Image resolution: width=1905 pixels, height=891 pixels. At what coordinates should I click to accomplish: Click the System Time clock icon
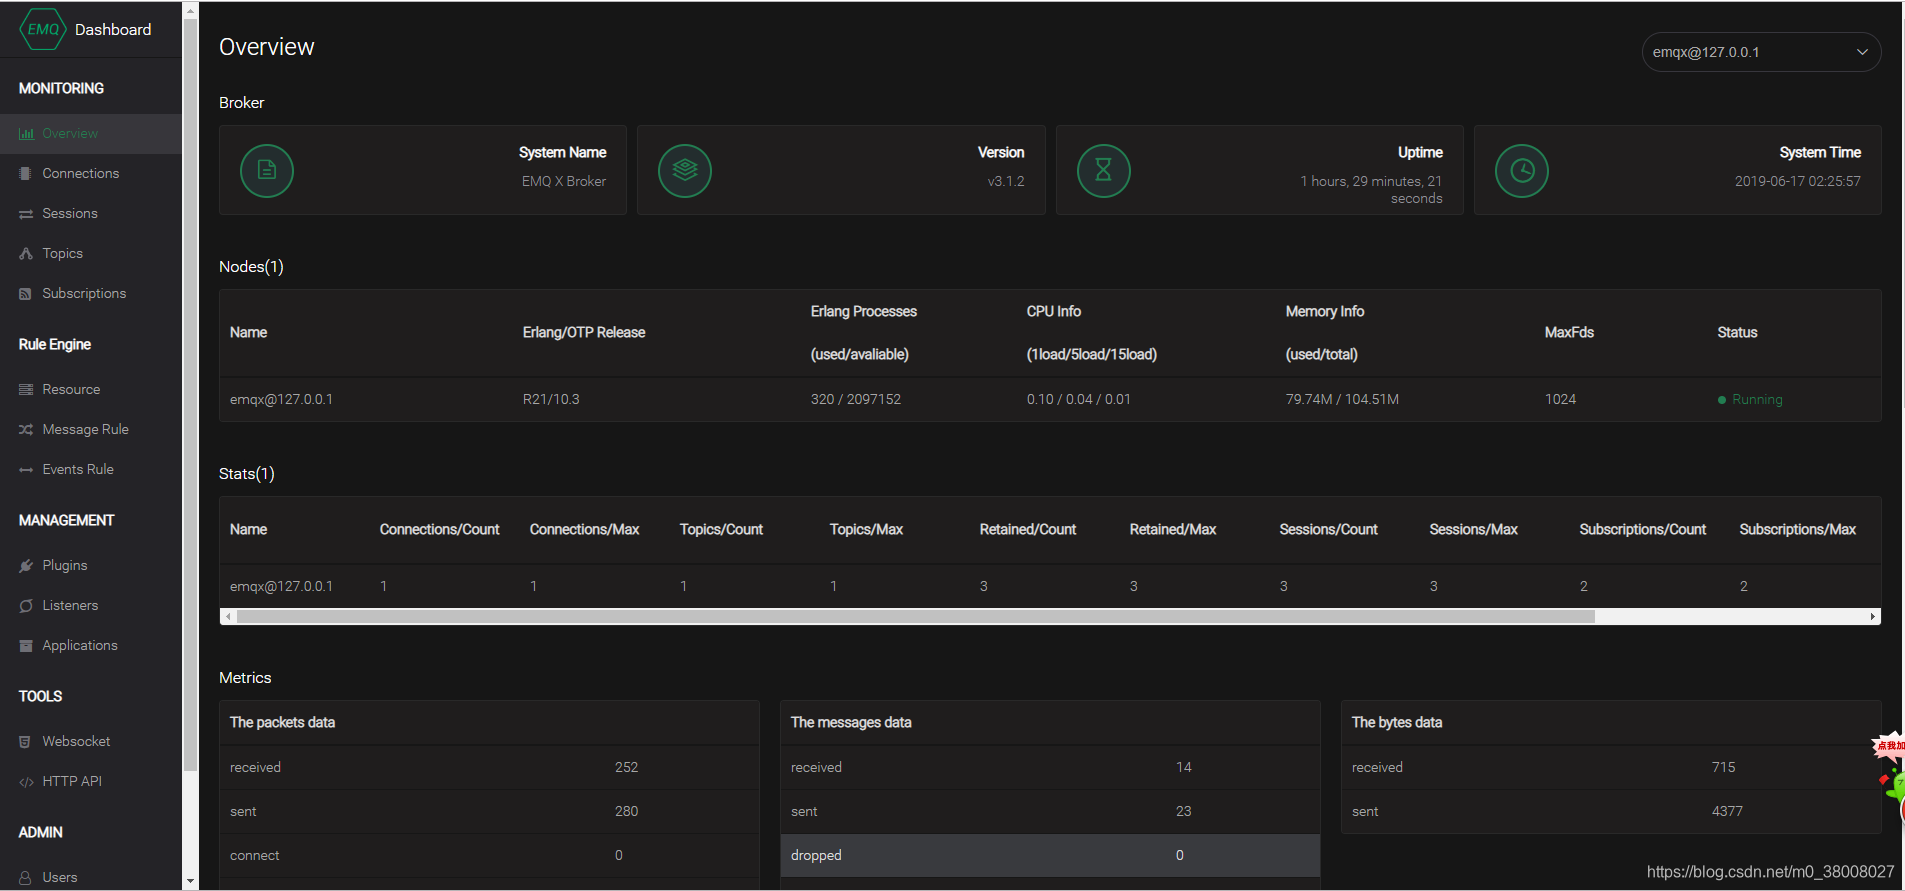(1522, 170)
